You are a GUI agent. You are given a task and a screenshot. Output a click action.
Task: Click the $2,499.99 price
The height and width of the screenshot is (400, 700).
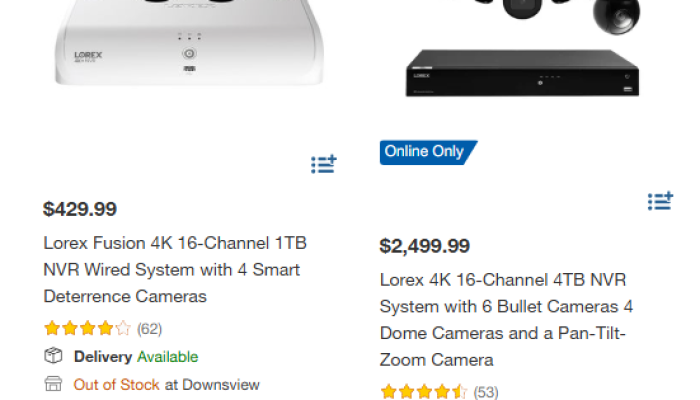(x=425, y=246)
